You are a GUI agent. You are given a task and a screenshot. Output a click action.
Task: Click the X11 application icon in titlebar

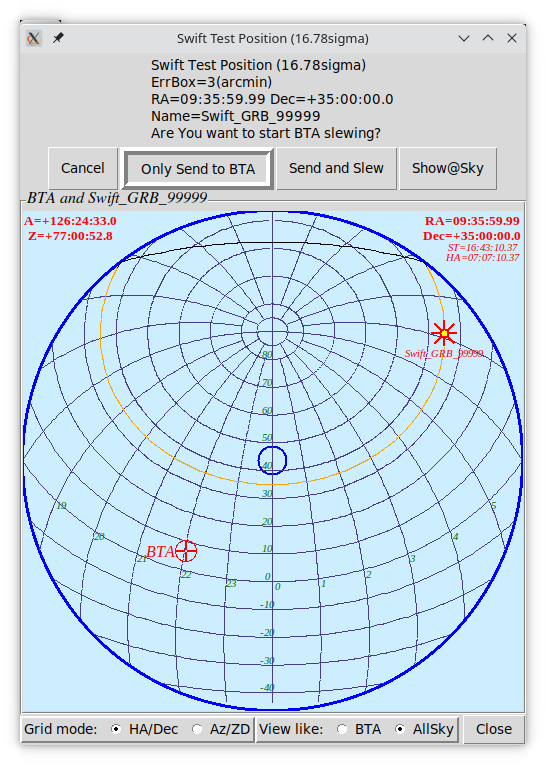coord(34,38)
